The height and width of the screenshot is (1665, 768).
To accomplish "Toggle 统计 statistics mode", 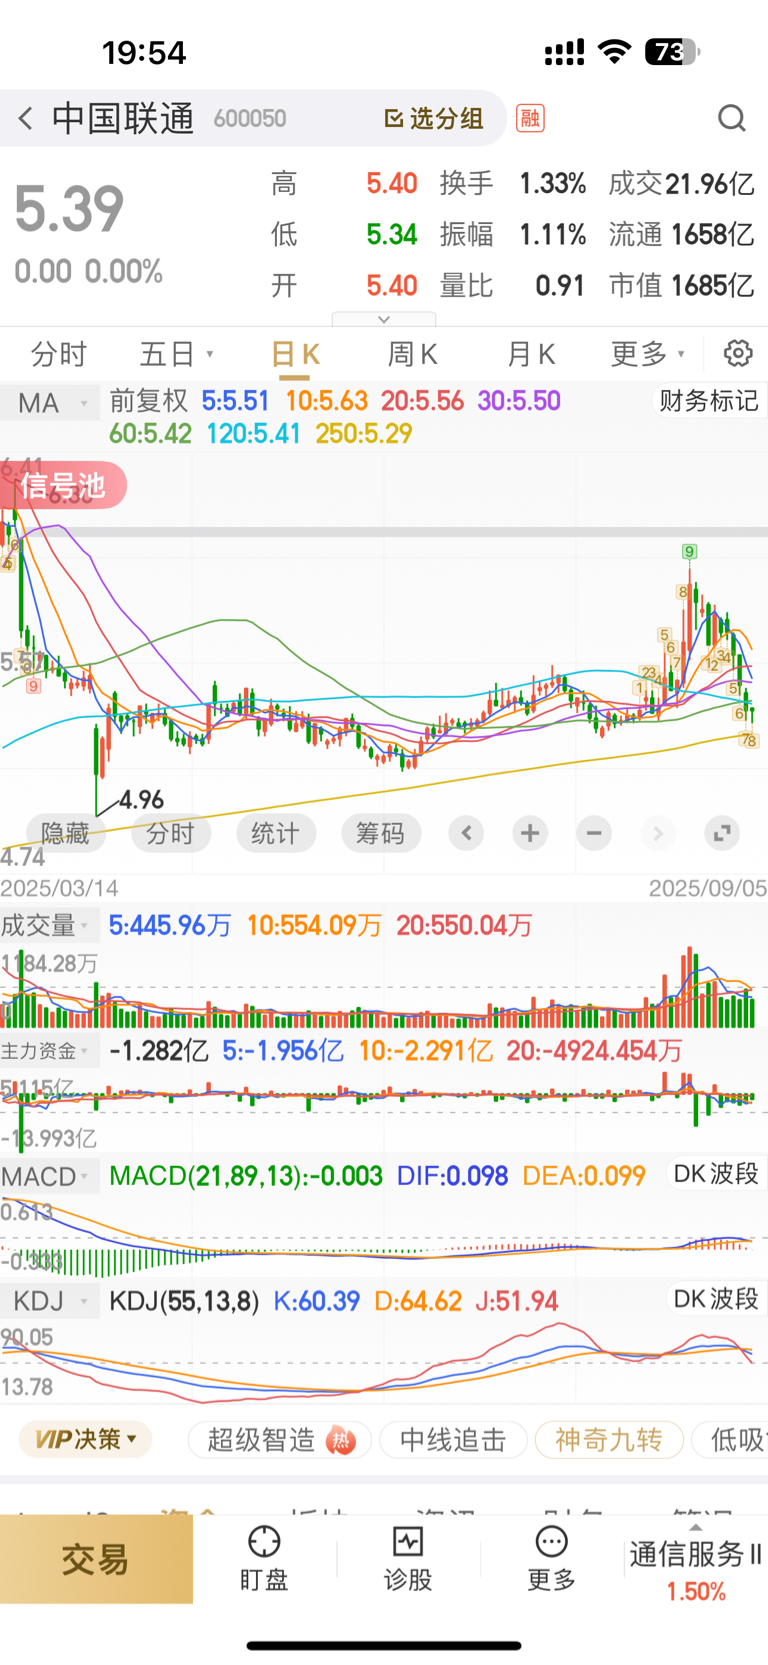I will pyautogui.click(x=275, y=833).
